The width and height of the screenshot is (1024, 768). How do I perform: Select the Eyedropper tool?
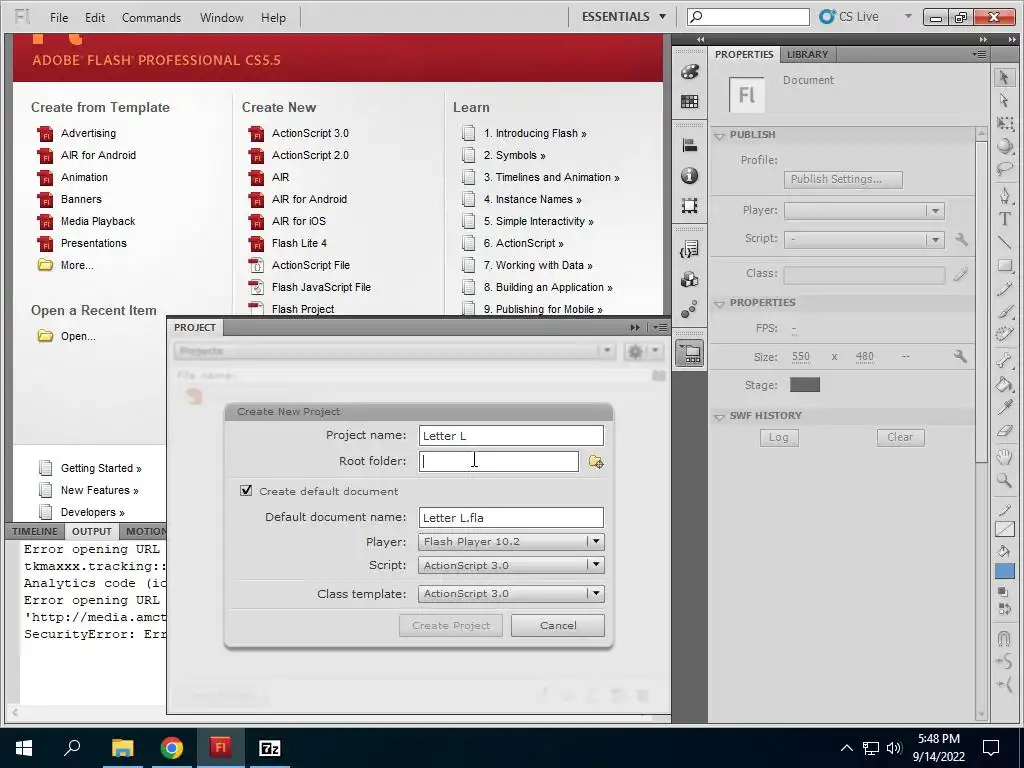point(1004,408)
